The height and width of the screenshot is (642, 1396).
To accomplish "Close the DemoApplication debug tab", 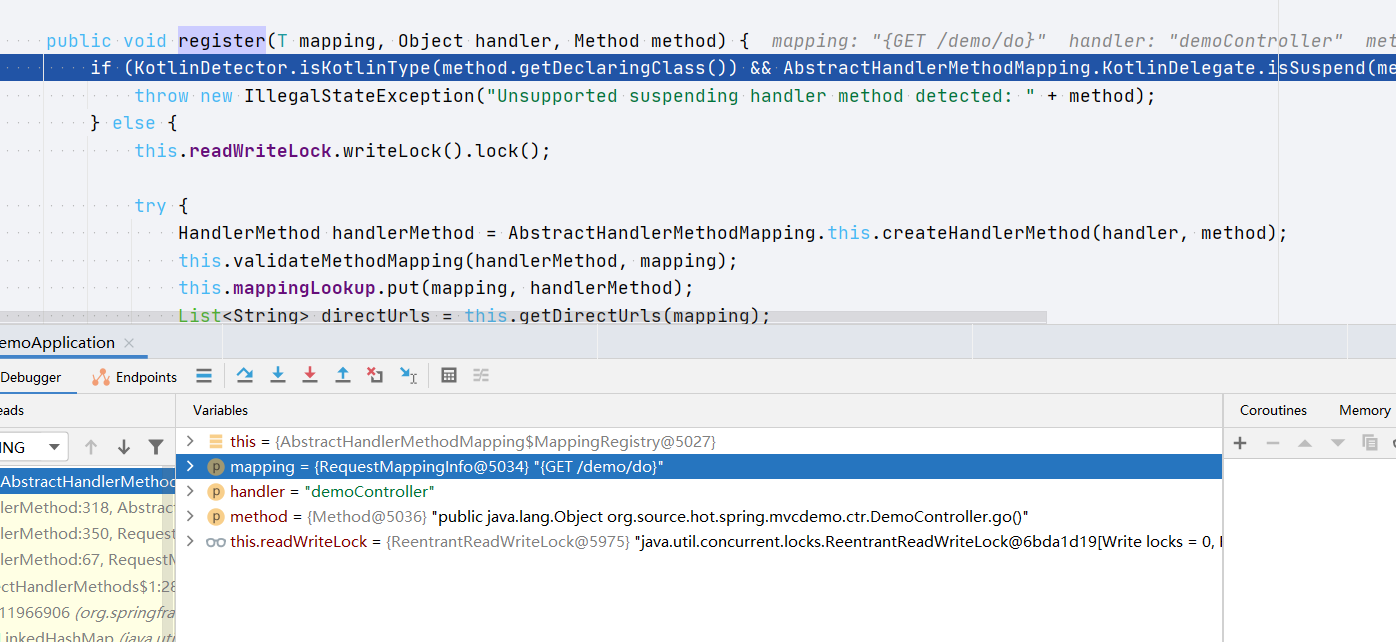I will click(129, 343).
